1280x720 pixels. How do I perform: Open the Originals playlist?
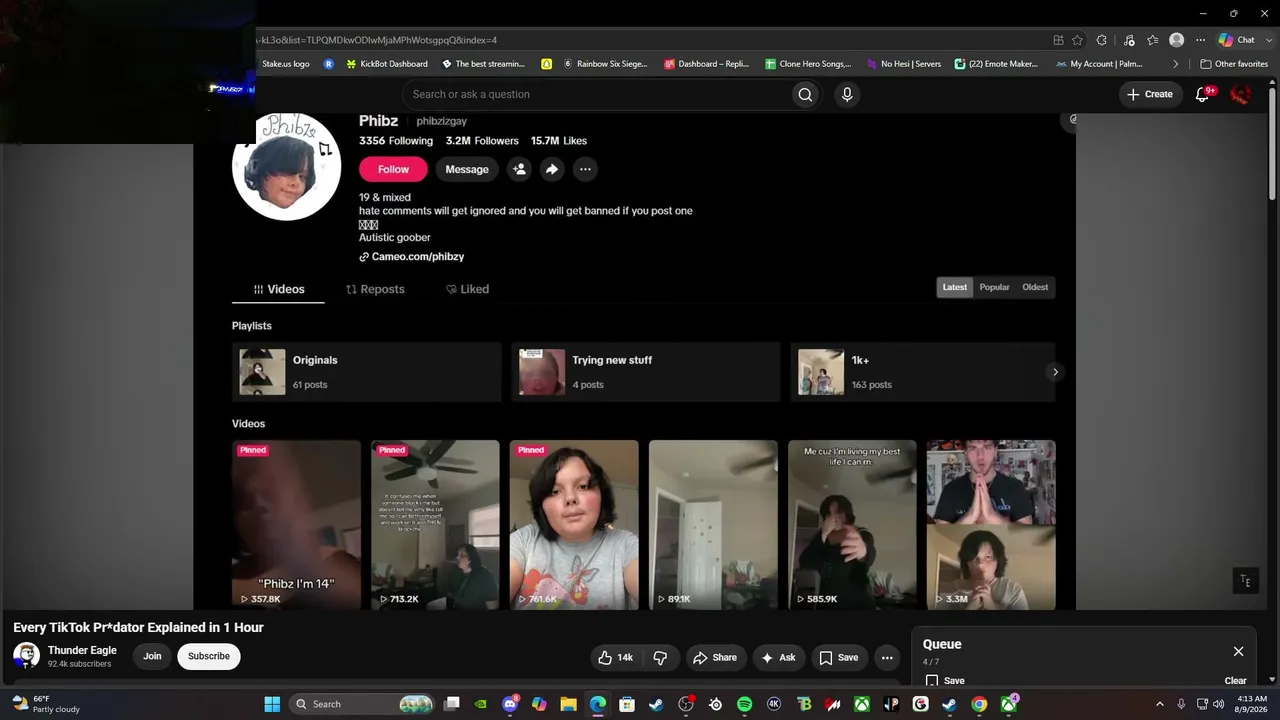[x=366, y=372]
